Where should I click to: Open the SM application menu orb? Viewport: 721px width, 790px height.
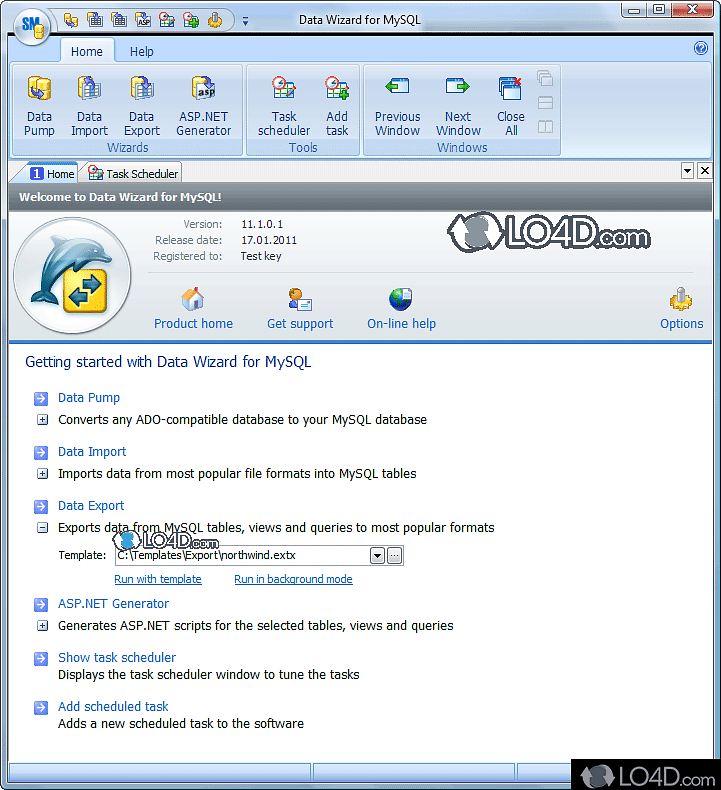point(33,27)
